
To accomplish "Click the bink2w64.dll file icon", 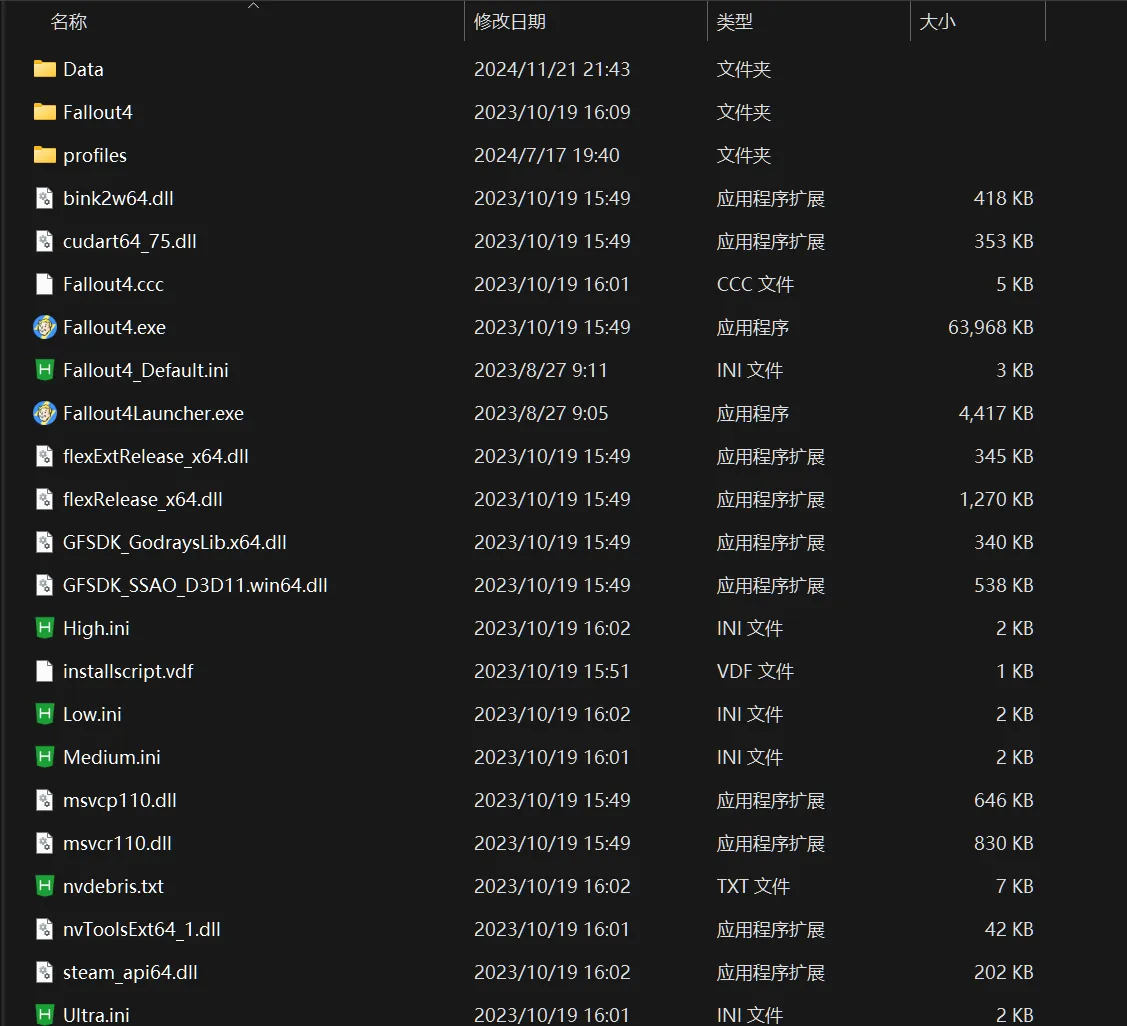I will (45, 198).
